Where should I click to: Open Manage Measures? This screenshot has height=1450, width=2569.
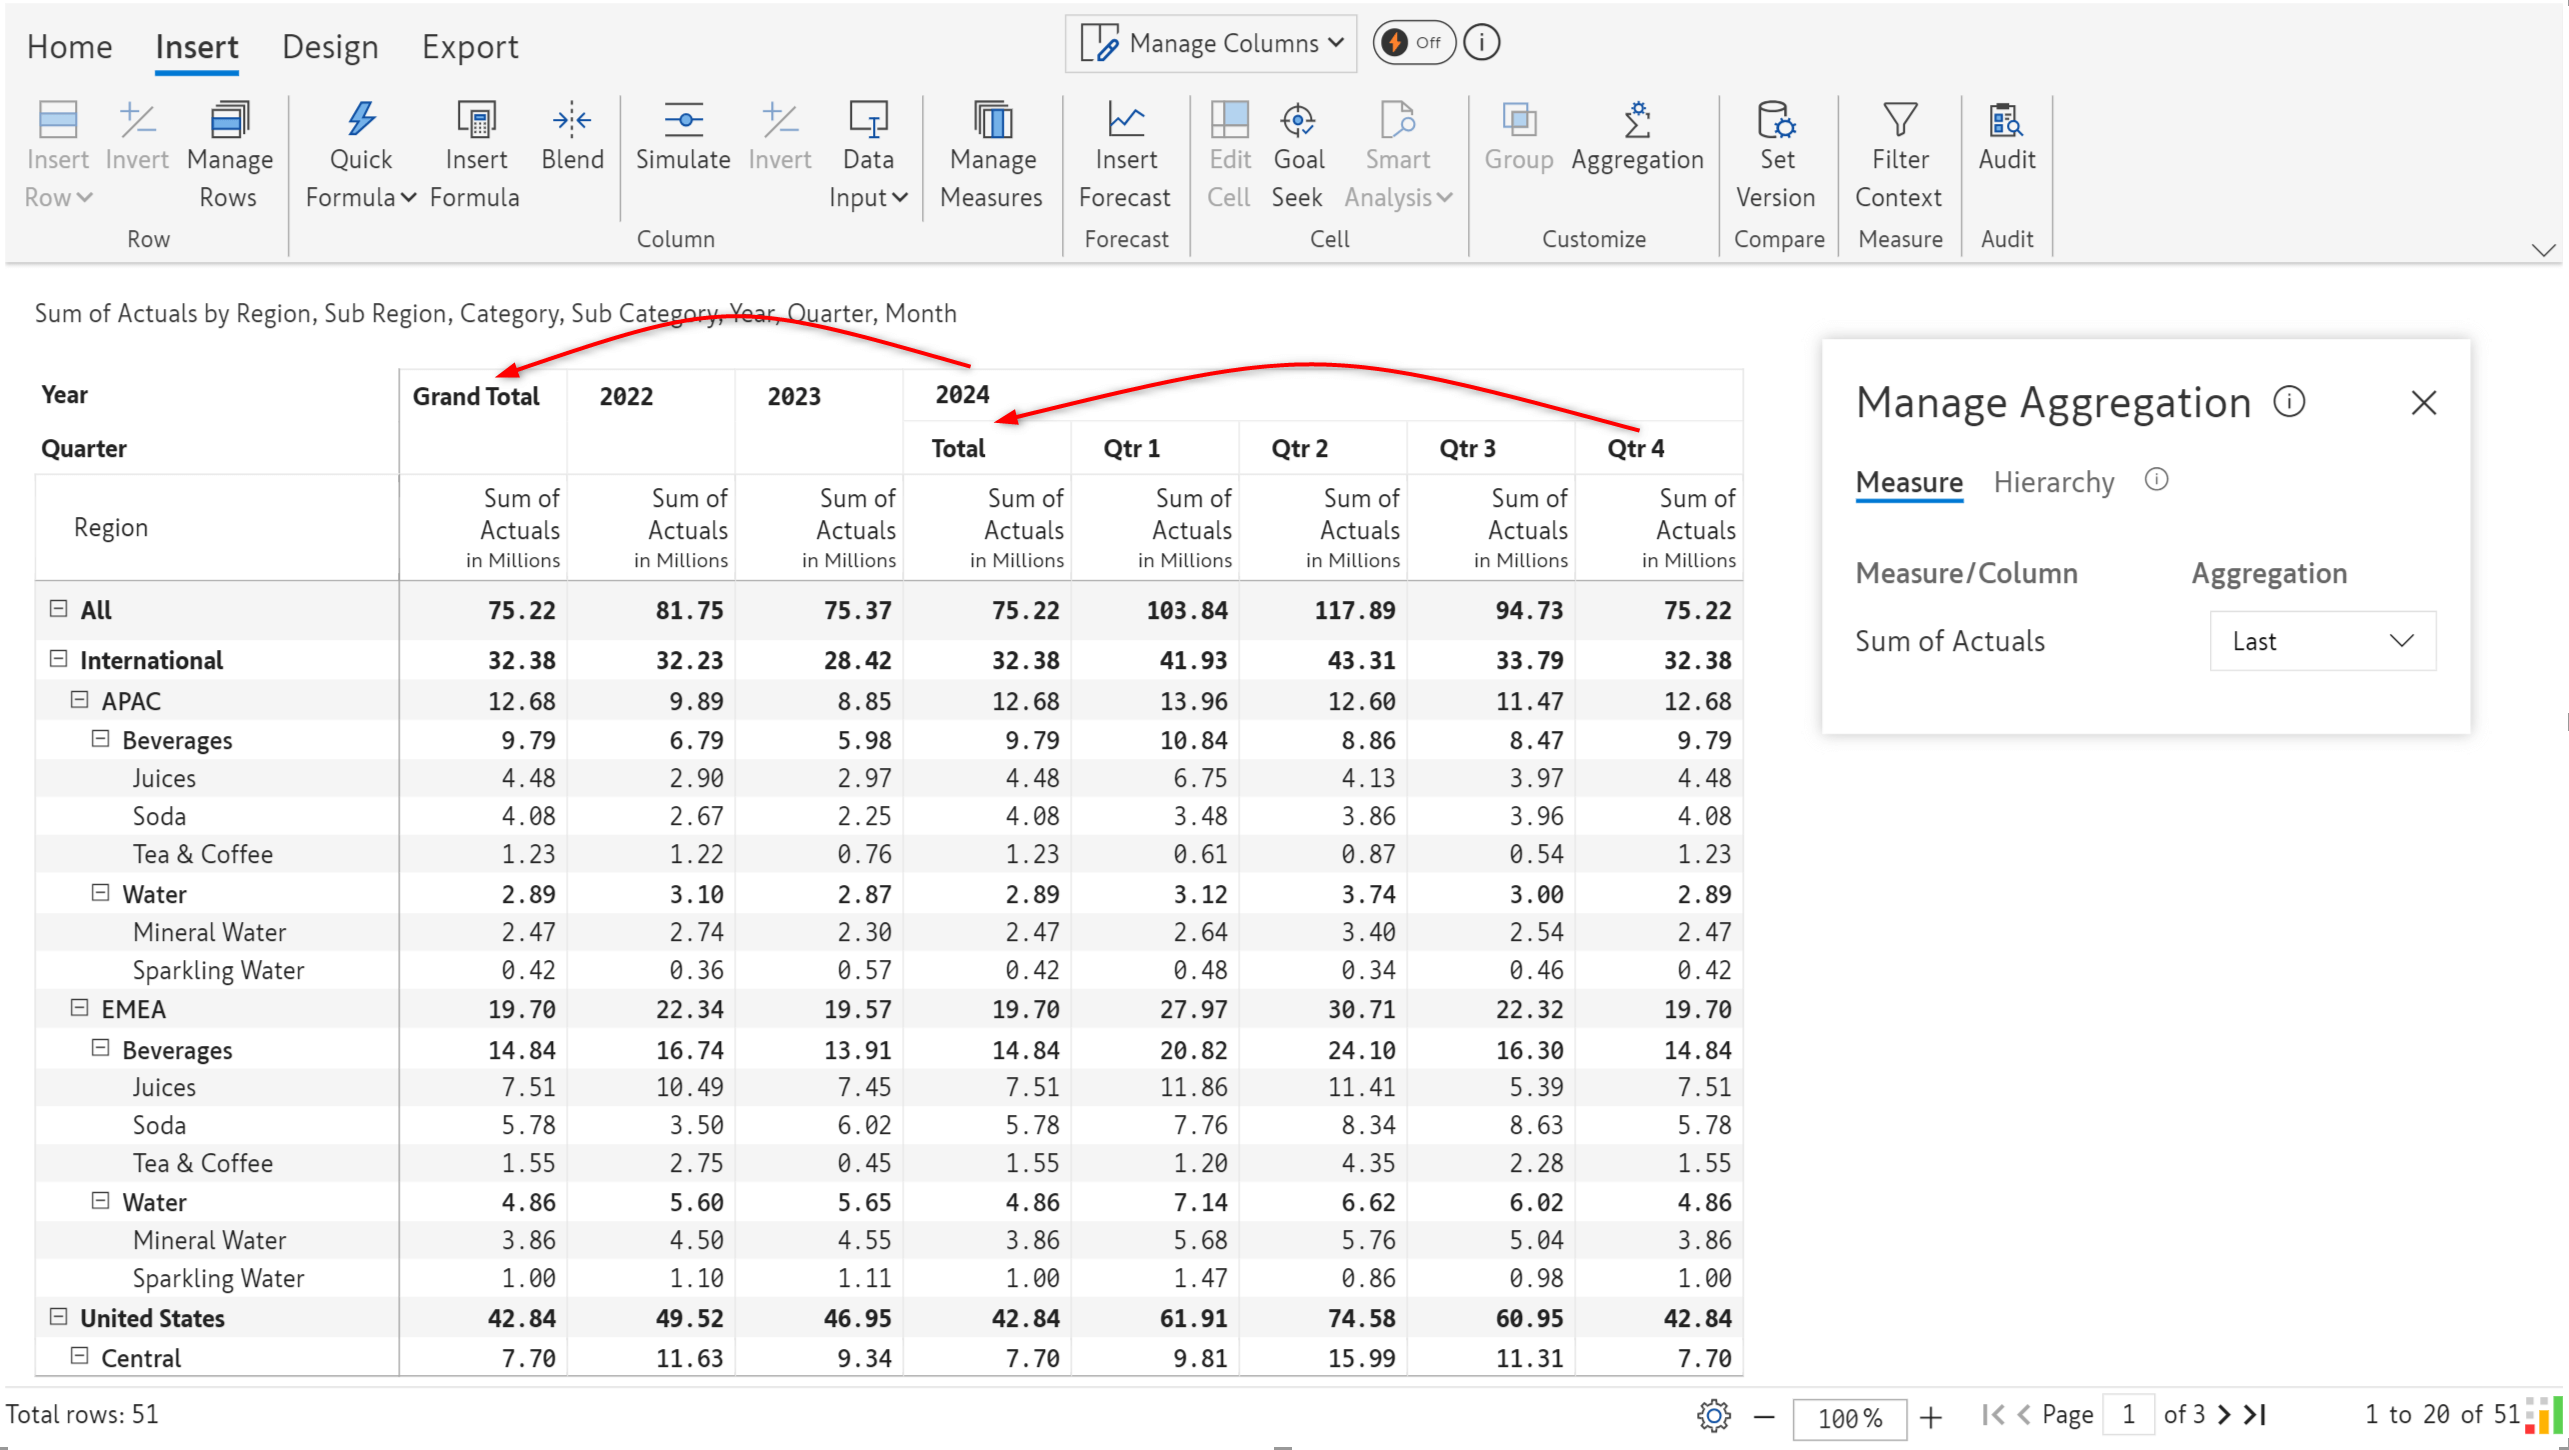[991, 155]
